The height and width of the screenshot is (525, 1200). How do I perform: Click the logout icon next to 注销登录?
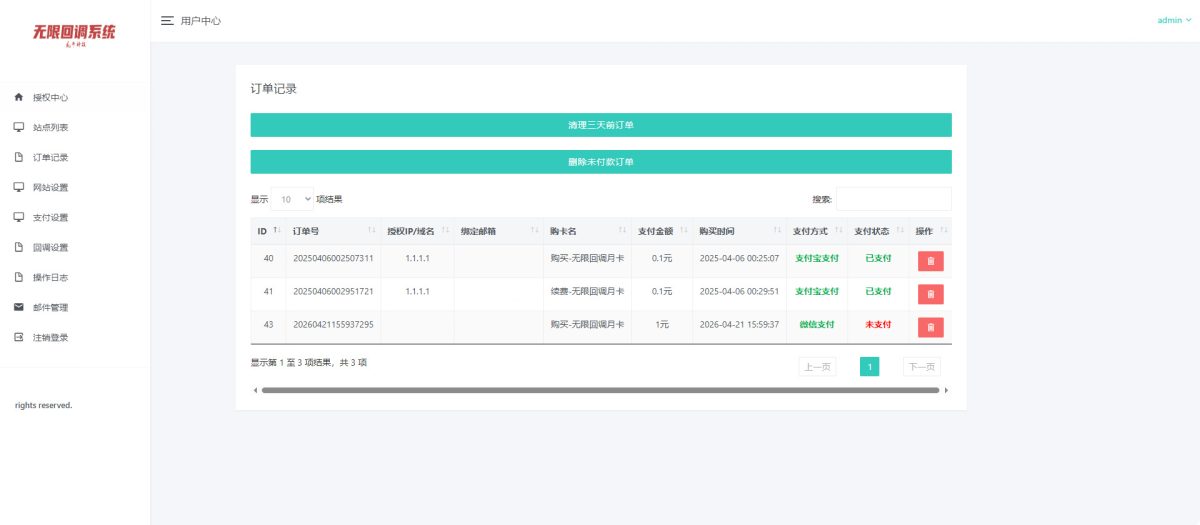coord(18,337)
